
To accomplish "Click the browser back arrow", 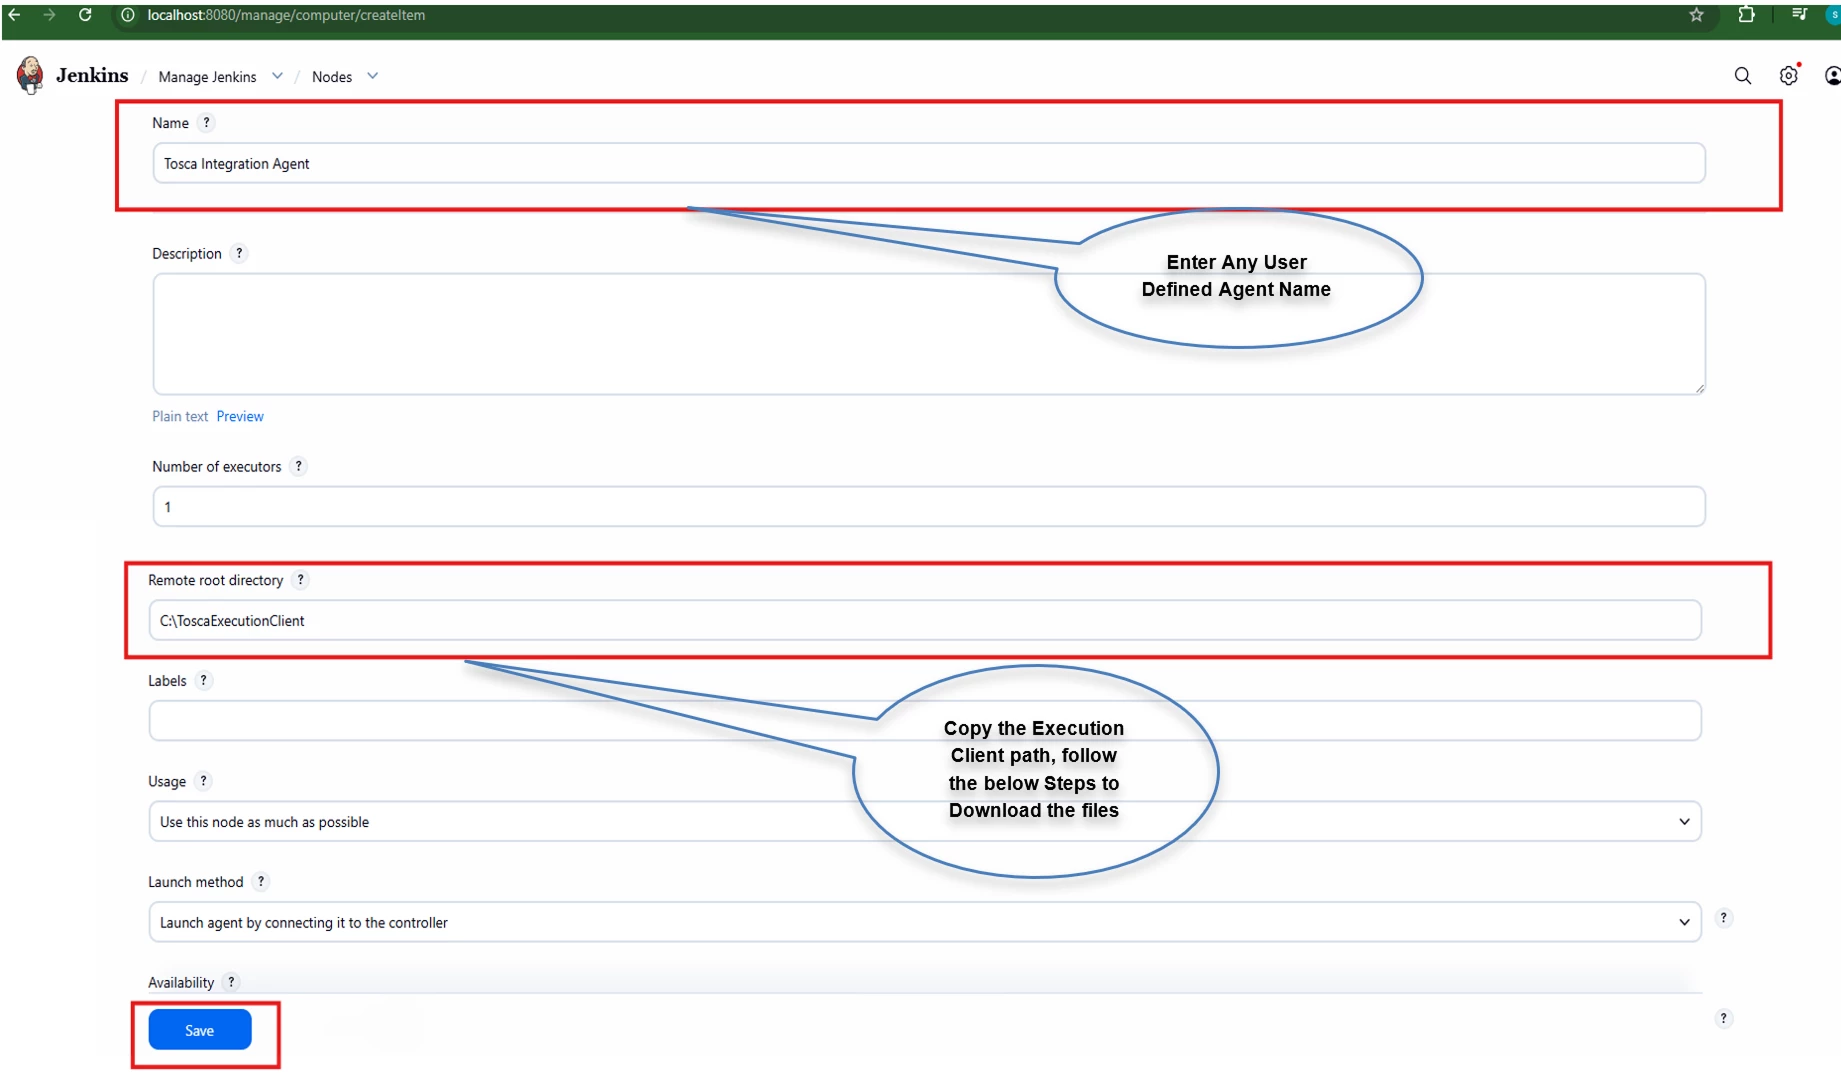I will pos(14,15).
